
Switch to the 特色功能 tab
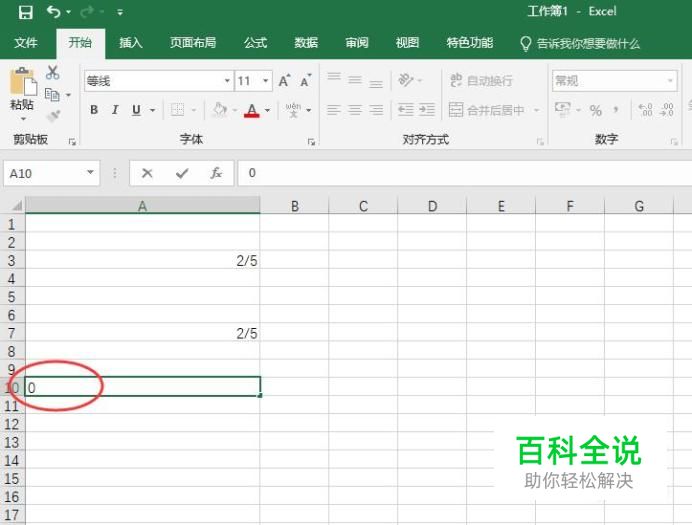(x=469, y=43)
